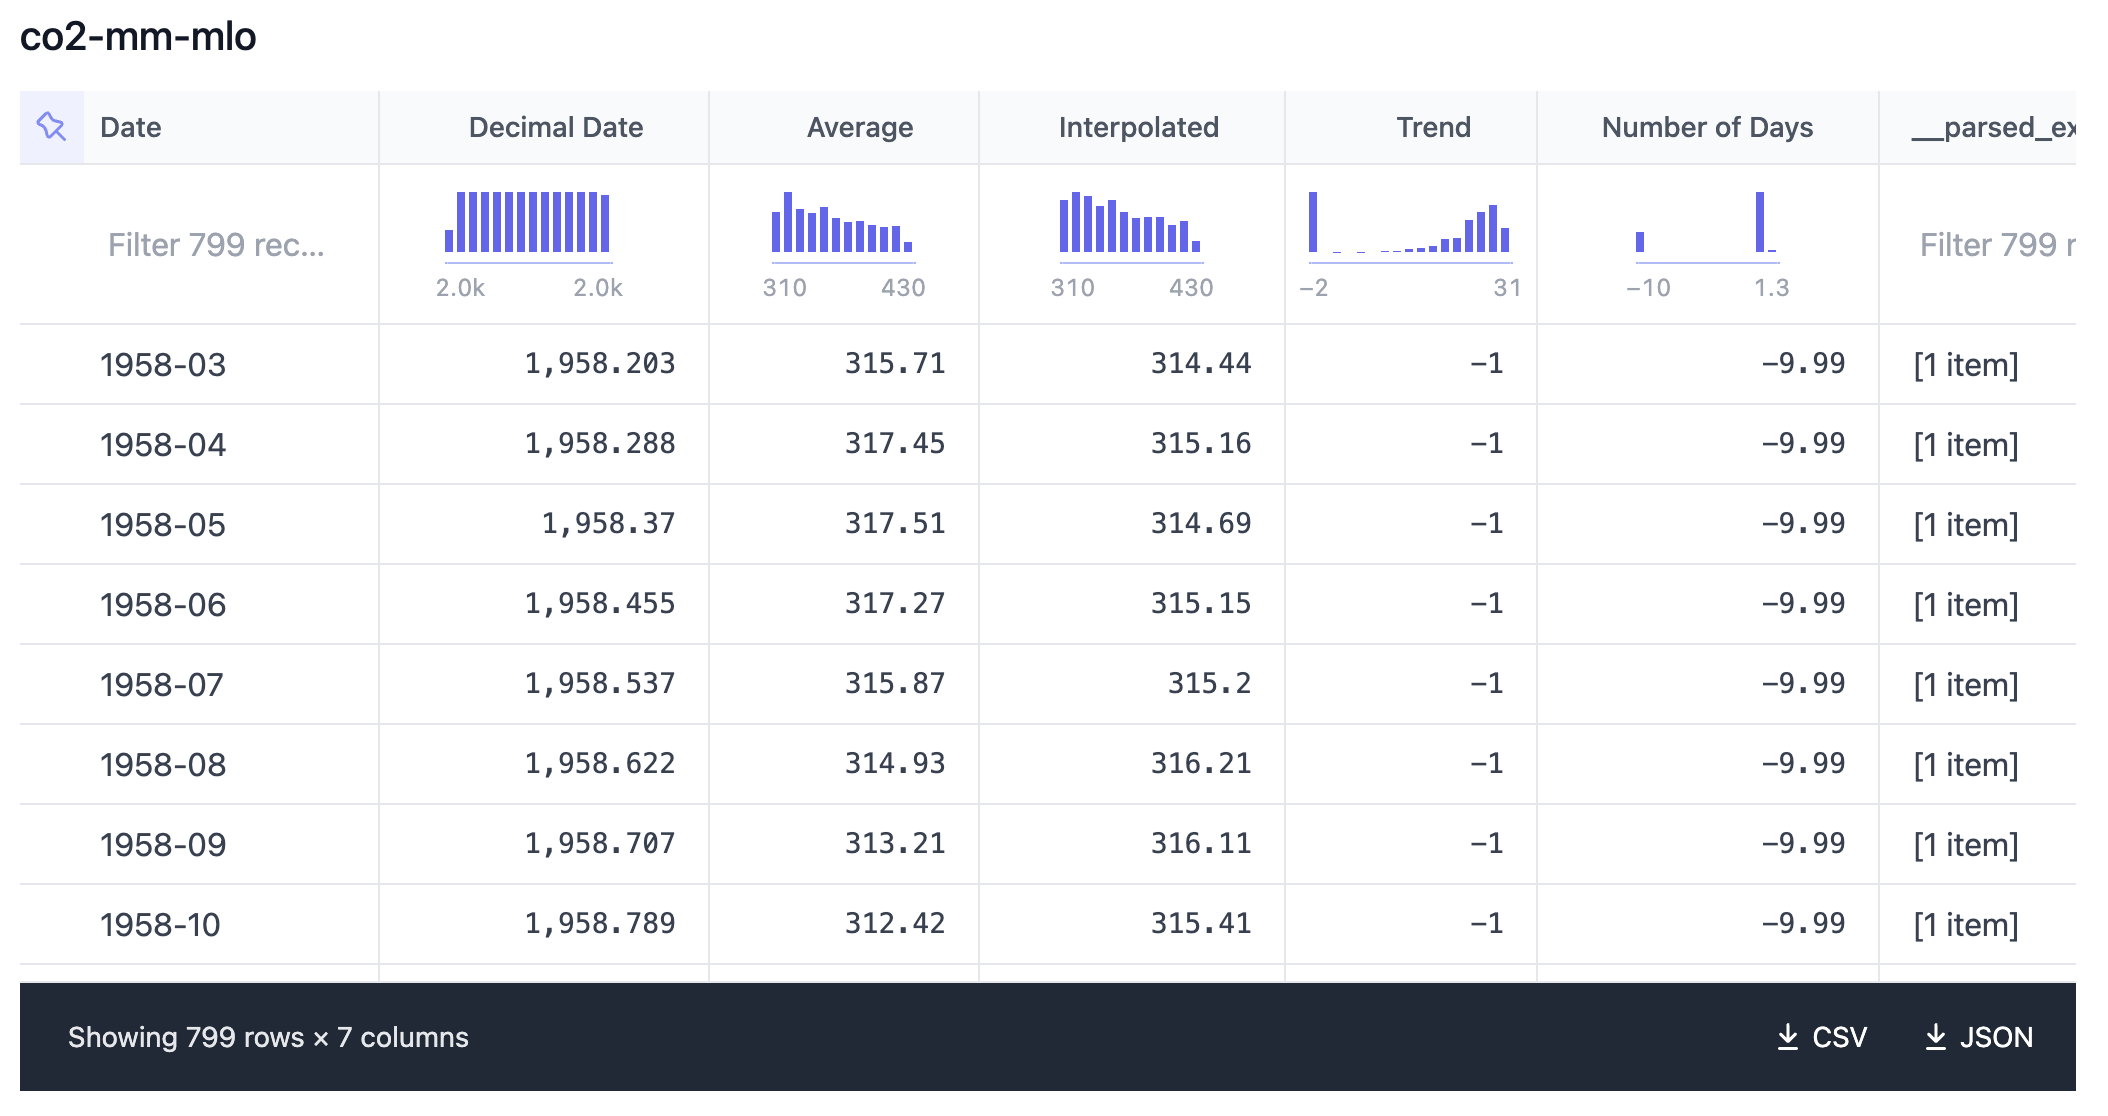
Task: Click interpolated value 316.11
Action: tap(1201, 843)
